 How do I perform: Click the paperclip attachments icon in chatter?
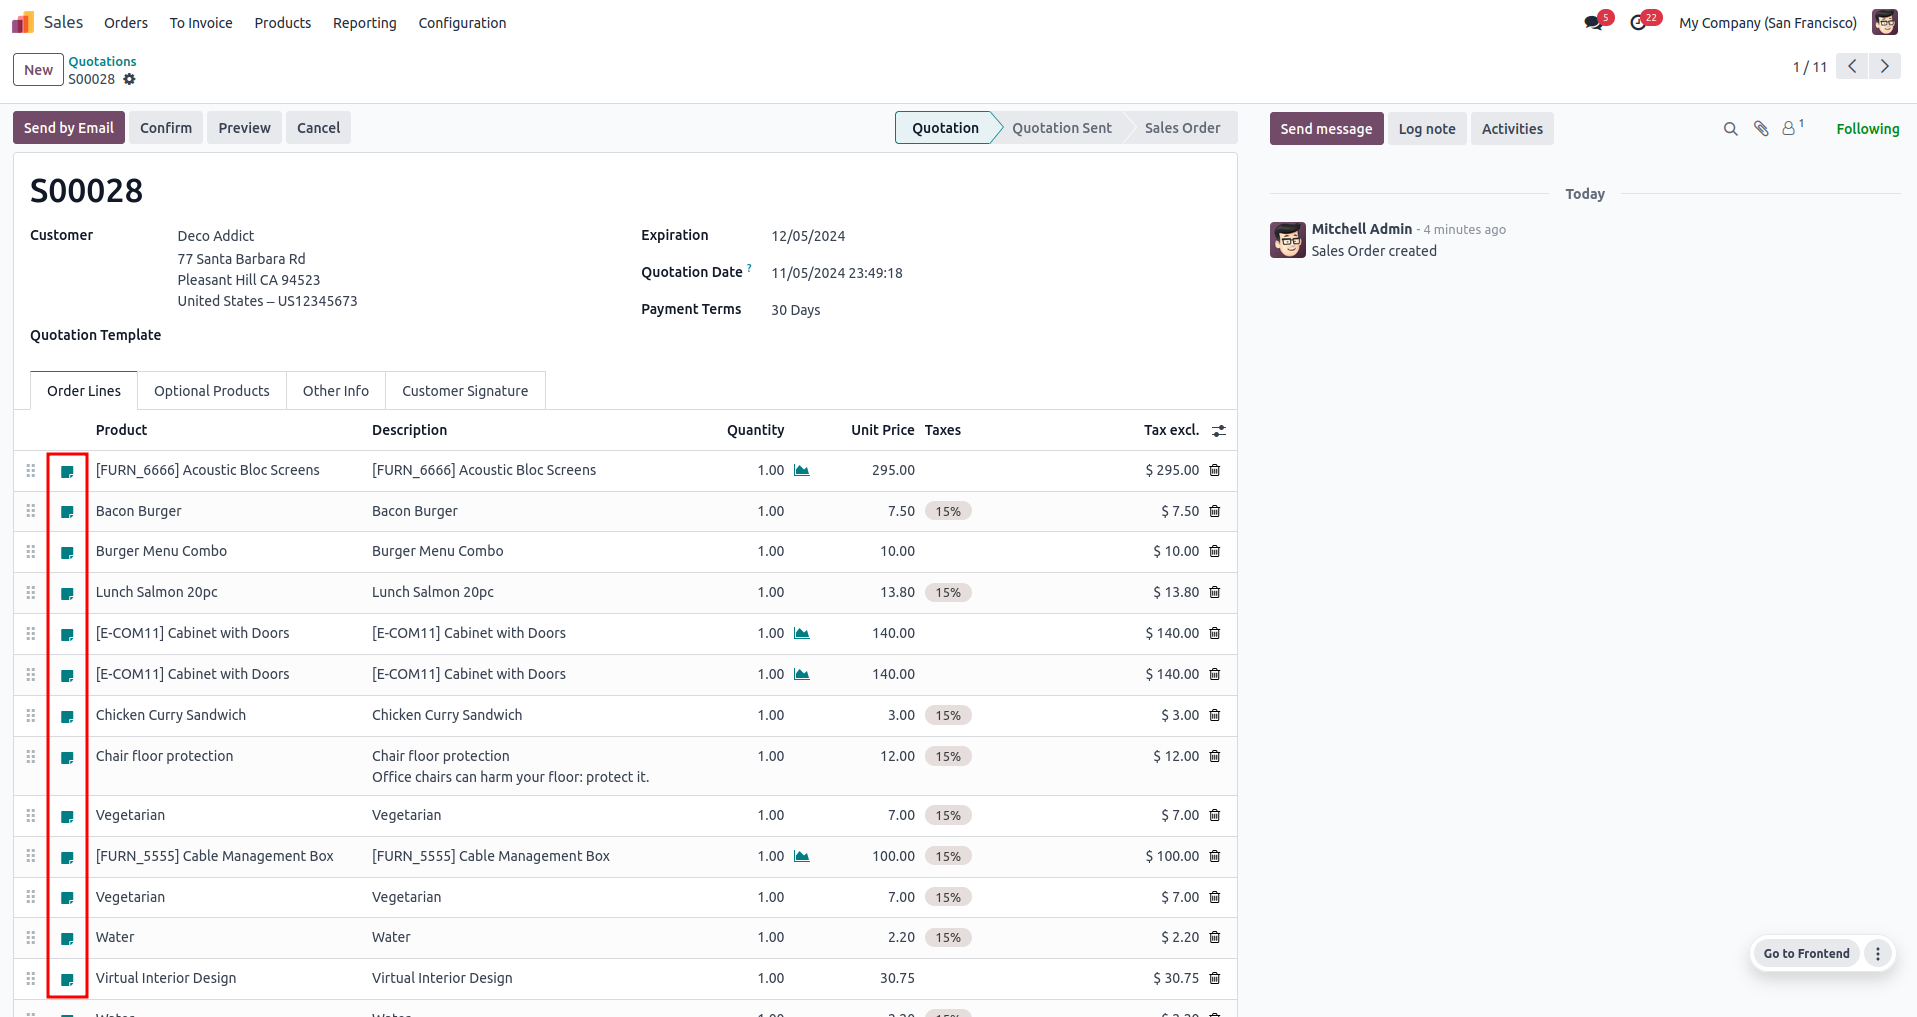pos(1761,129)
